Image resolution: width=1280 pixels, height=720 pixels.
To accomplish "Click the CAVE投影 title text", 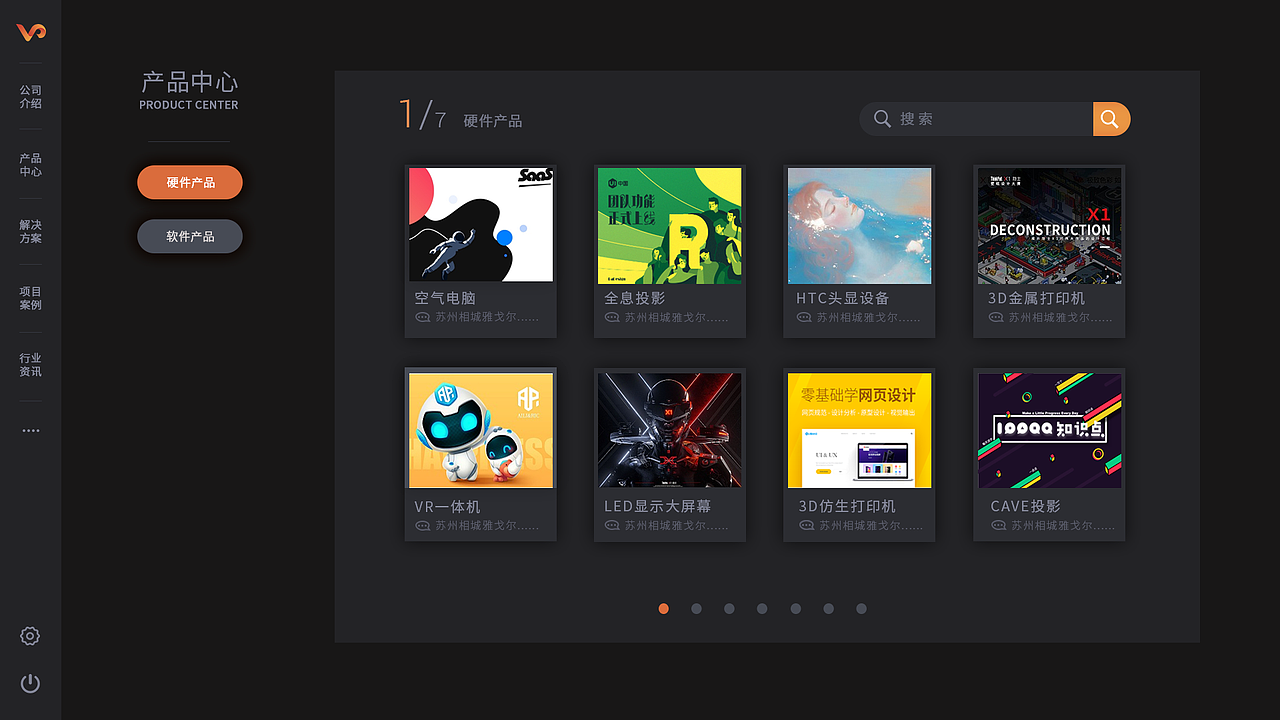I will pyautogui.click(x=1026, y=506).
